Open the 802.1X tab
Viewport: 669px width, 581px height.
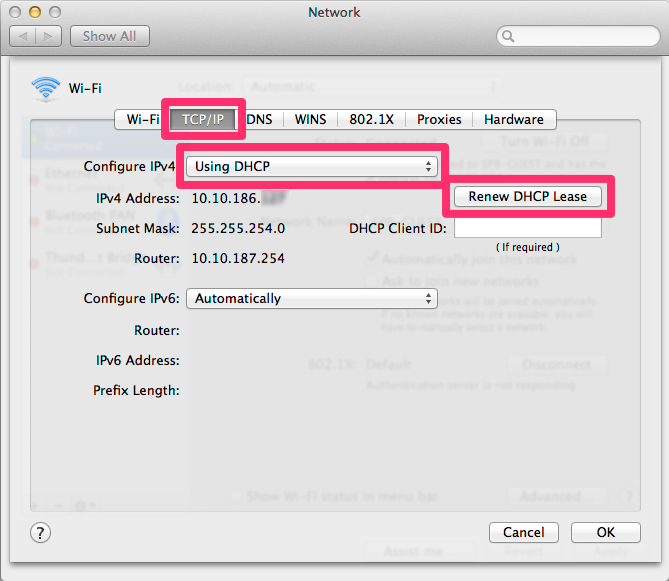(x=370, y=119)
